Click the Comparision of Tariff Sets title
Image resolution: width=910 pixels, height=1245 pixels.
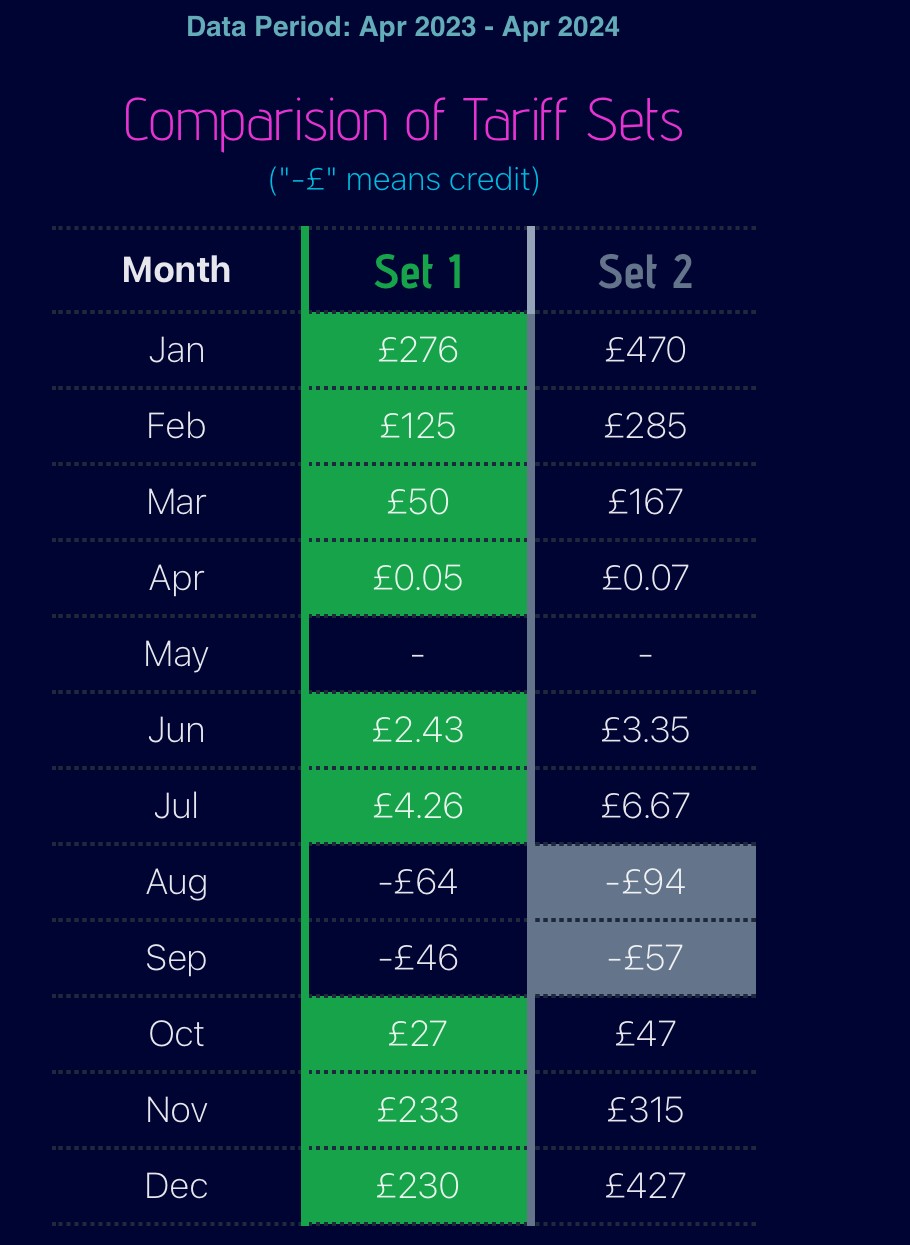(x=403, y=122)
